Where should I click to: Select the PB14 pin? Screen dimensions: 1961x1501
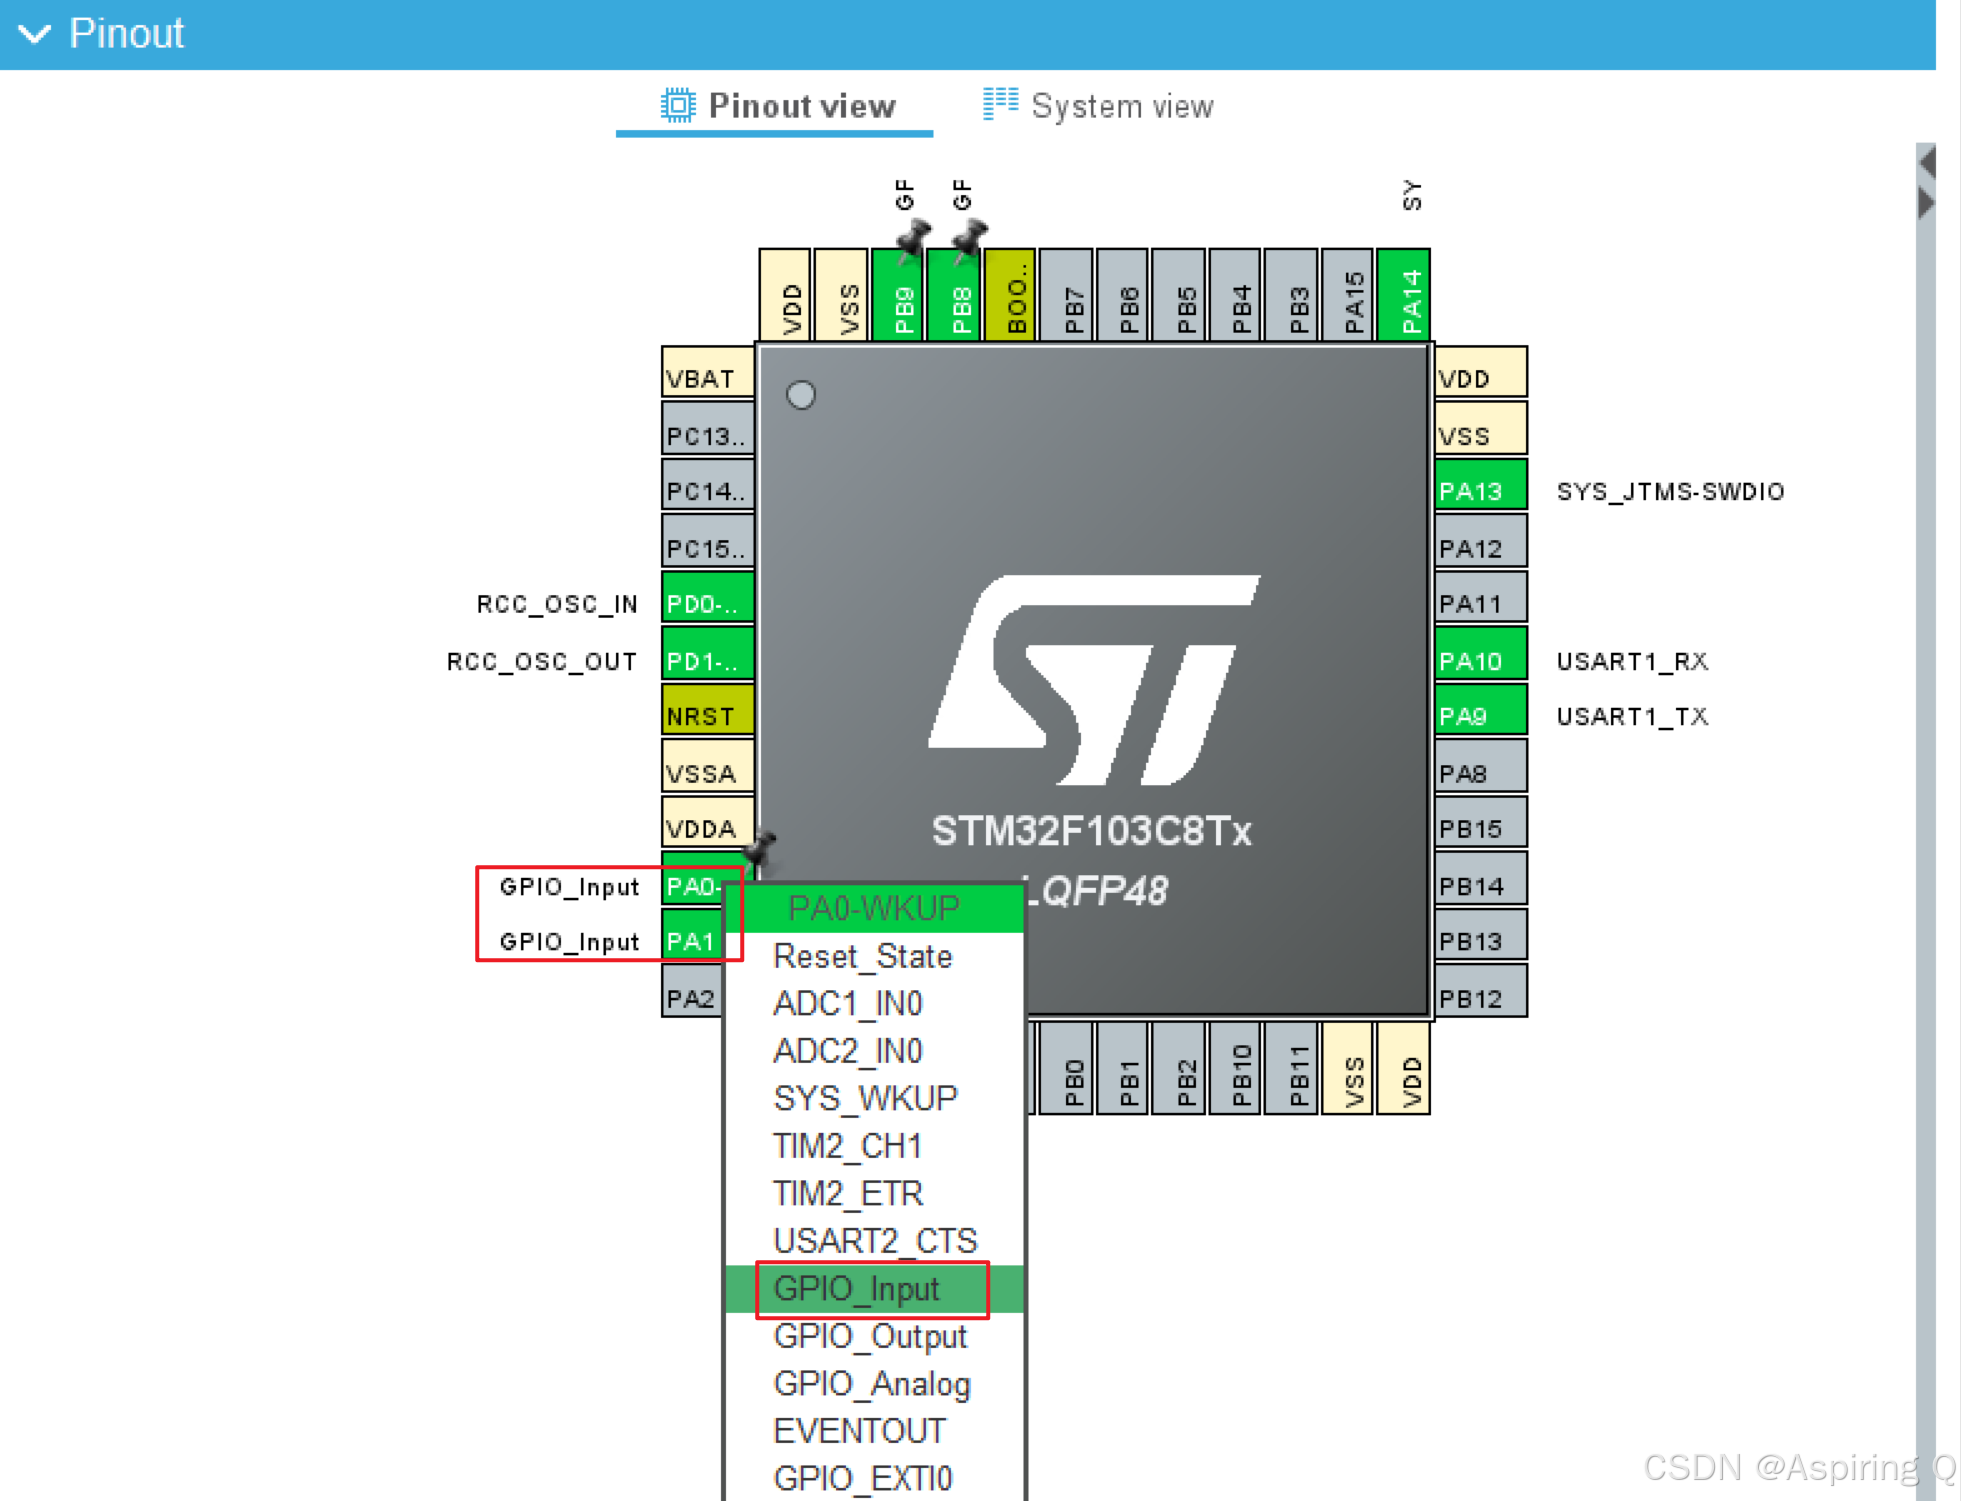click(x=1481, y=880)
